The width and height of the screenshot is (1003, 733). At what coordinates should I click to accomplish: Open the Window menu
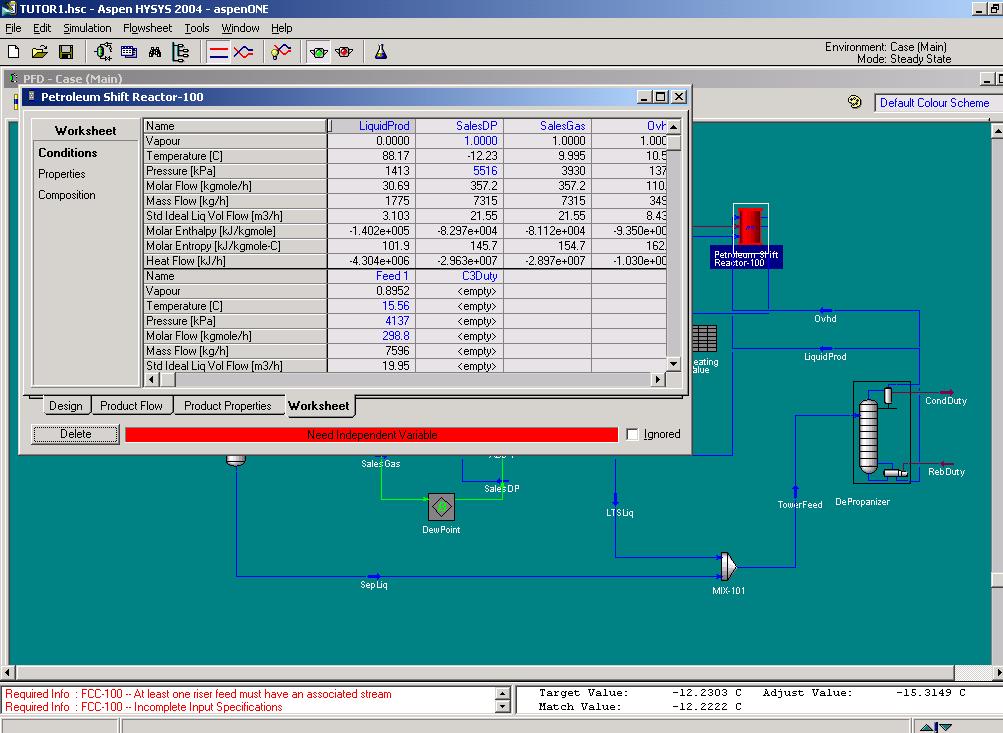point(240,28)
